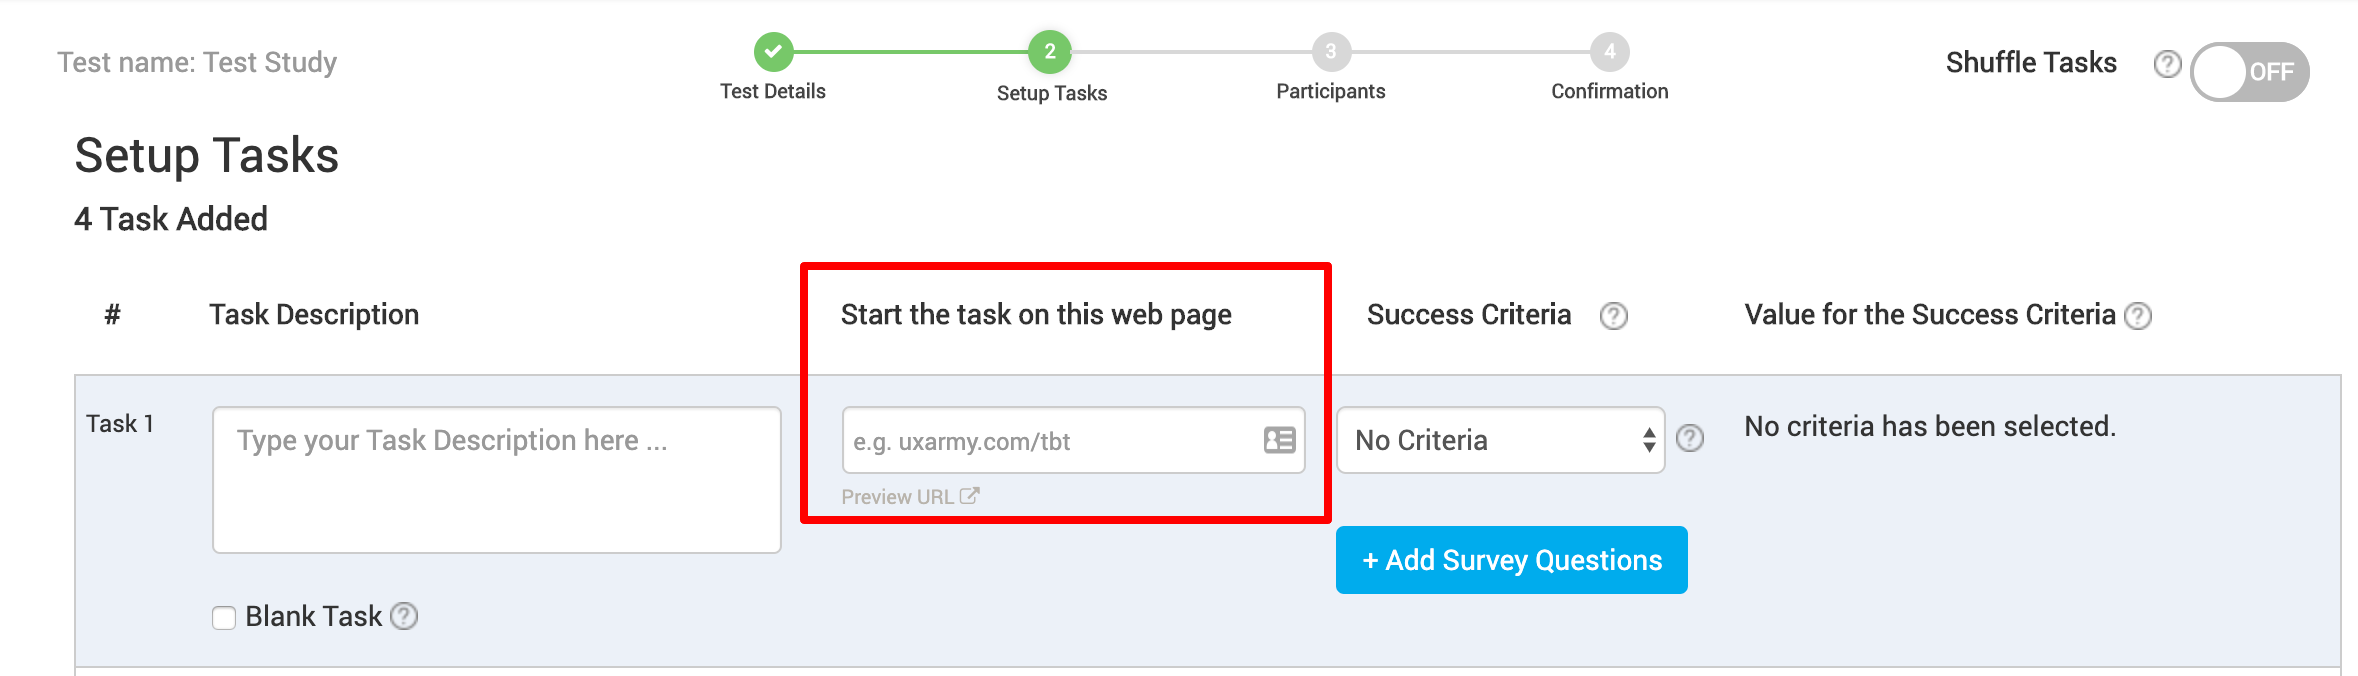Go to step 4 Confirmation
2358x676 pixels.
(x=1609, y=51)
